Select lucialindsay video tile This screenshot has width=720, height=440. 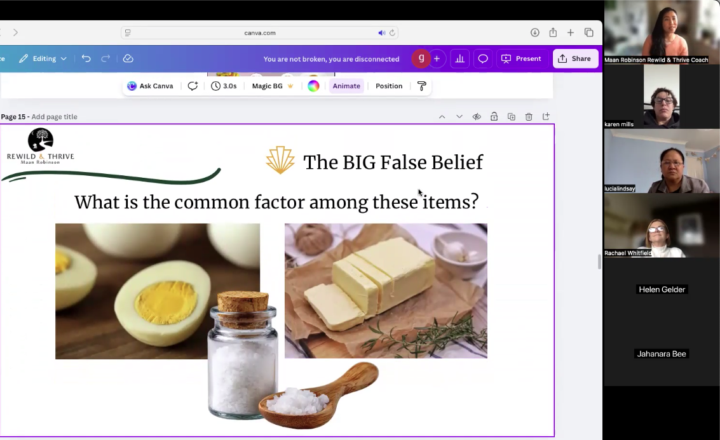[662, 161]
